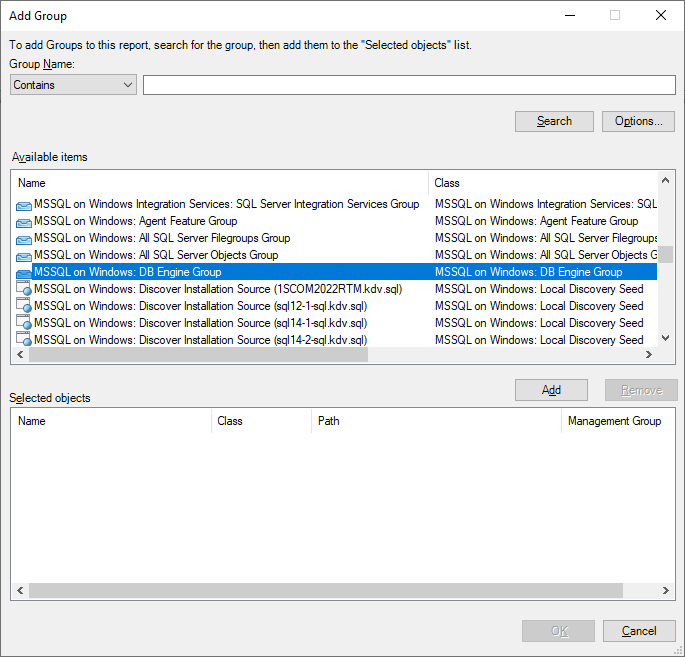Sort Available items by Class column header

[543, 183]
